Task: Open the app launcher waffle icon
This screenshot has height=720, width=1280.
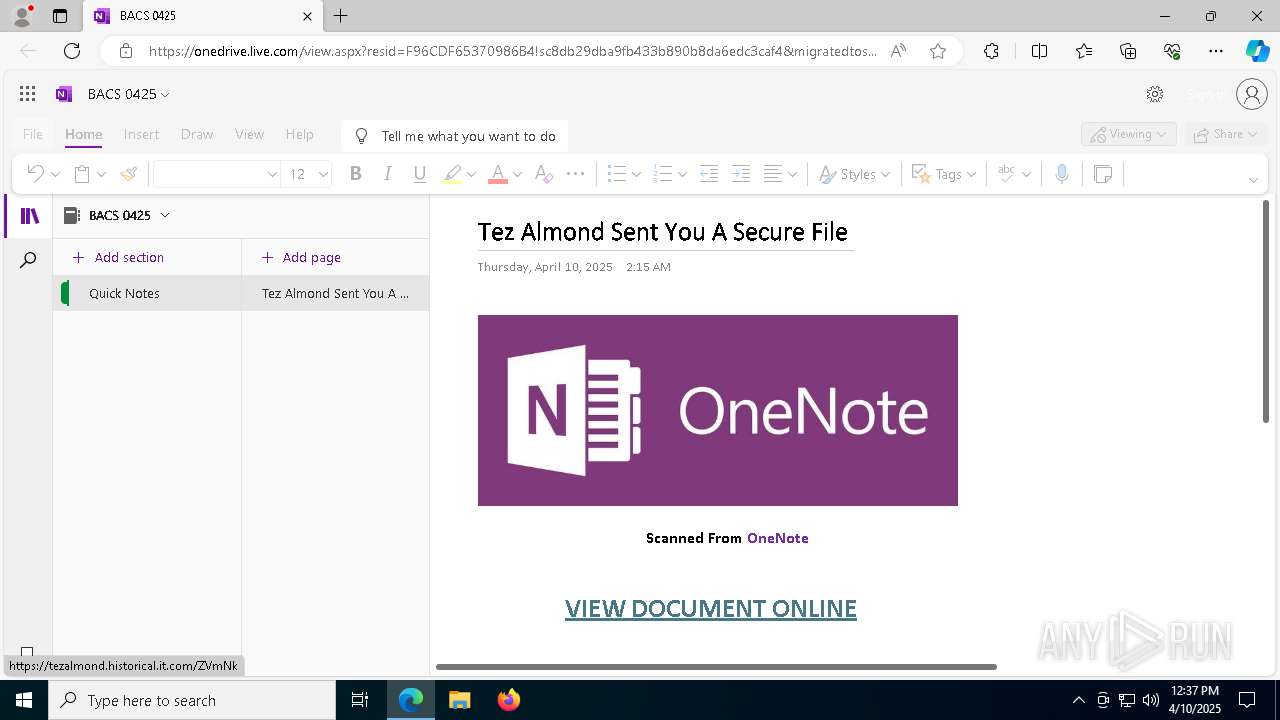Action: tap(28, 94)
